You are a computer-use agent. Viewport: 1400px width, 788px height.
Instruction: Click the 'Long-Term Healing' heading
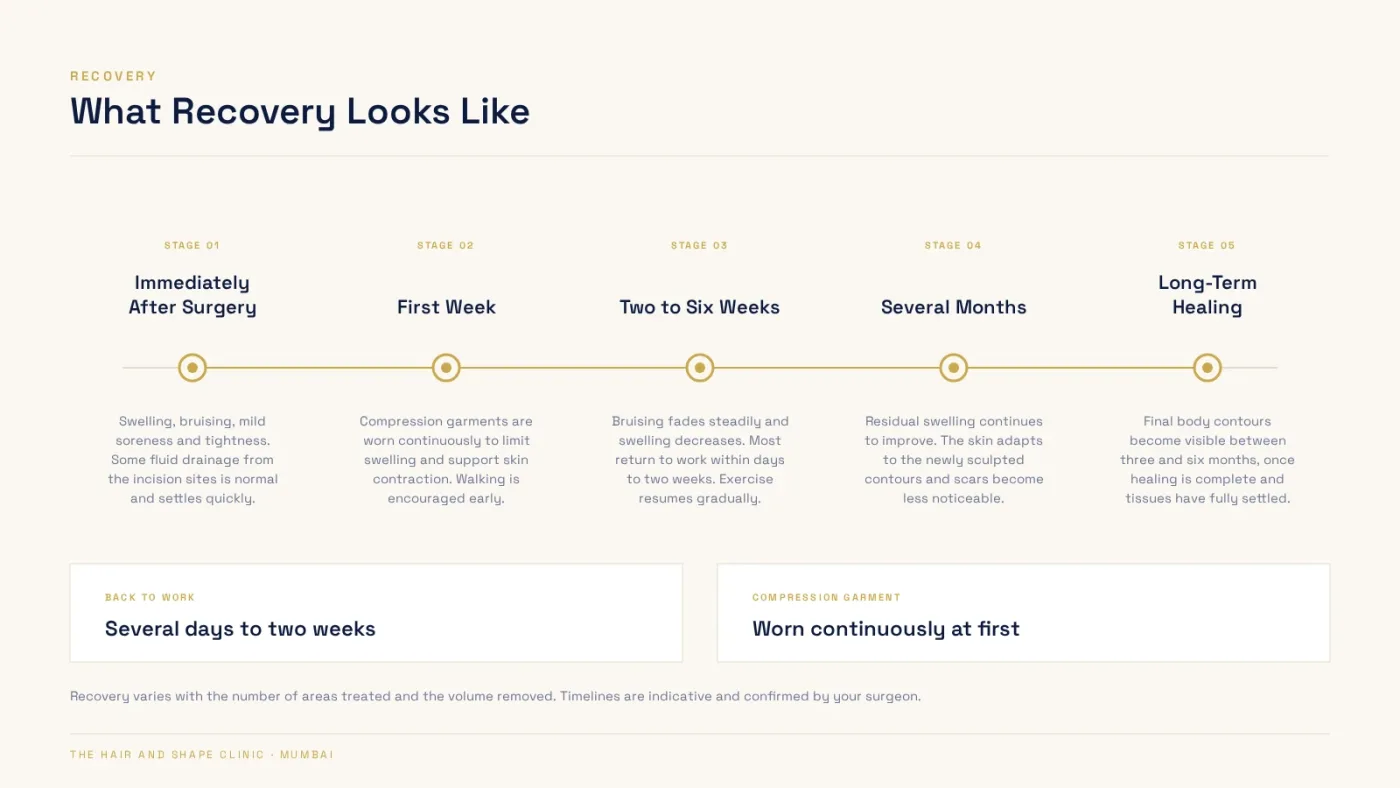1207,295
